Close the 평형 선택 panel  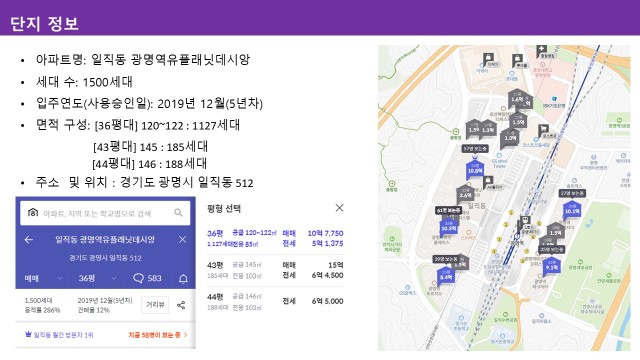point(339,208)
